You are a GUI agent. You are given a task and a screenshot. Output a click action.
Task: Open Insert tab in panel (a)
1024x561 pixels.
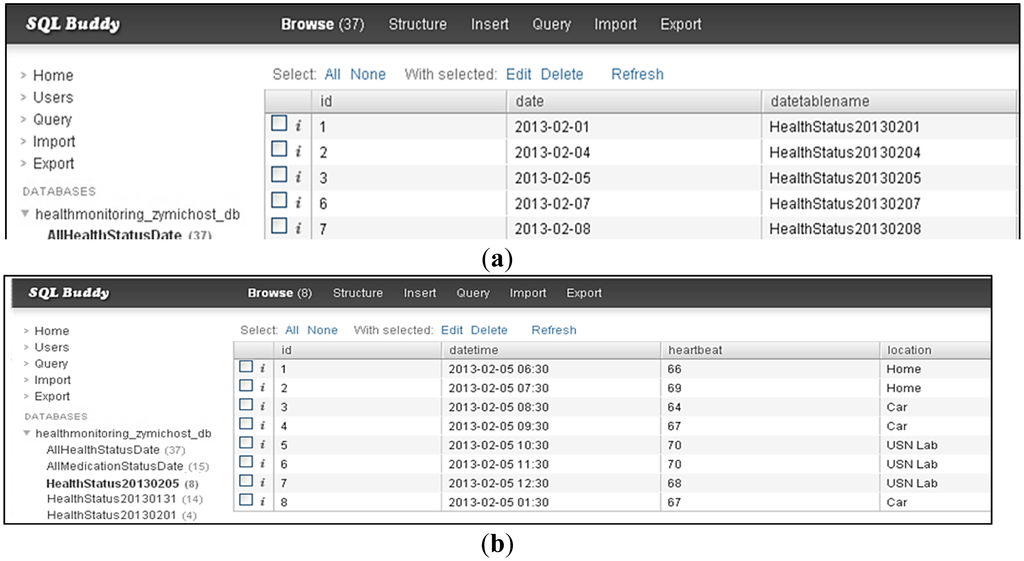489,24
